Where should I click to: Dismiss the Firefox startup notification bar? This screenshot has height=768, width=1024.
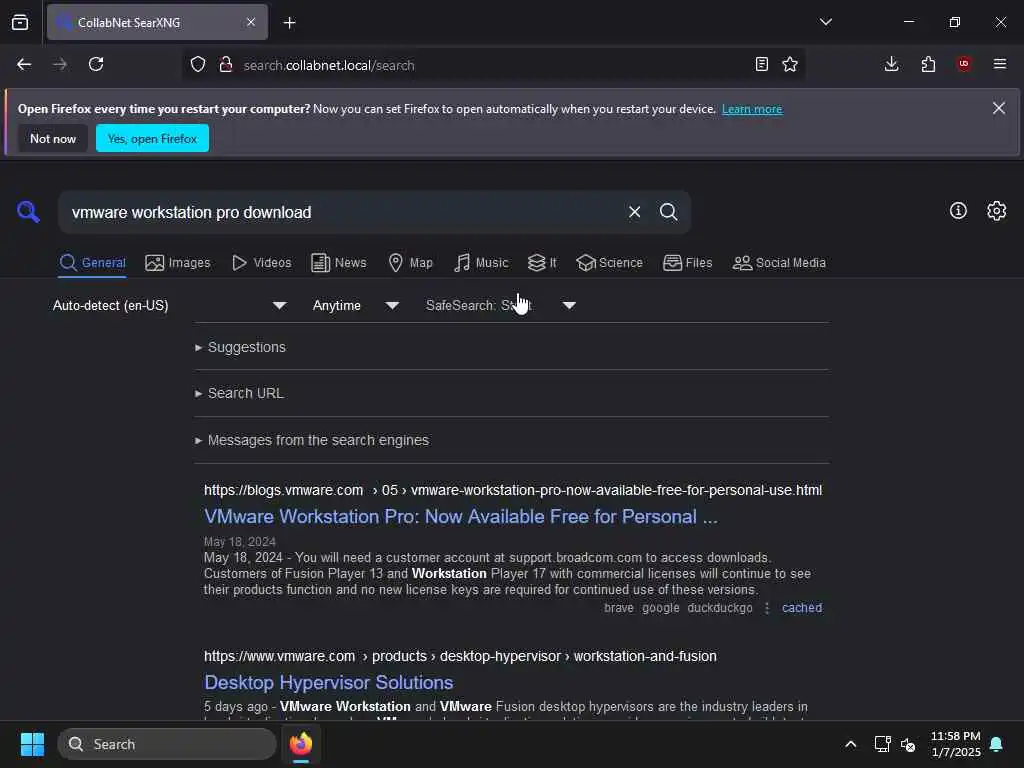999,108
